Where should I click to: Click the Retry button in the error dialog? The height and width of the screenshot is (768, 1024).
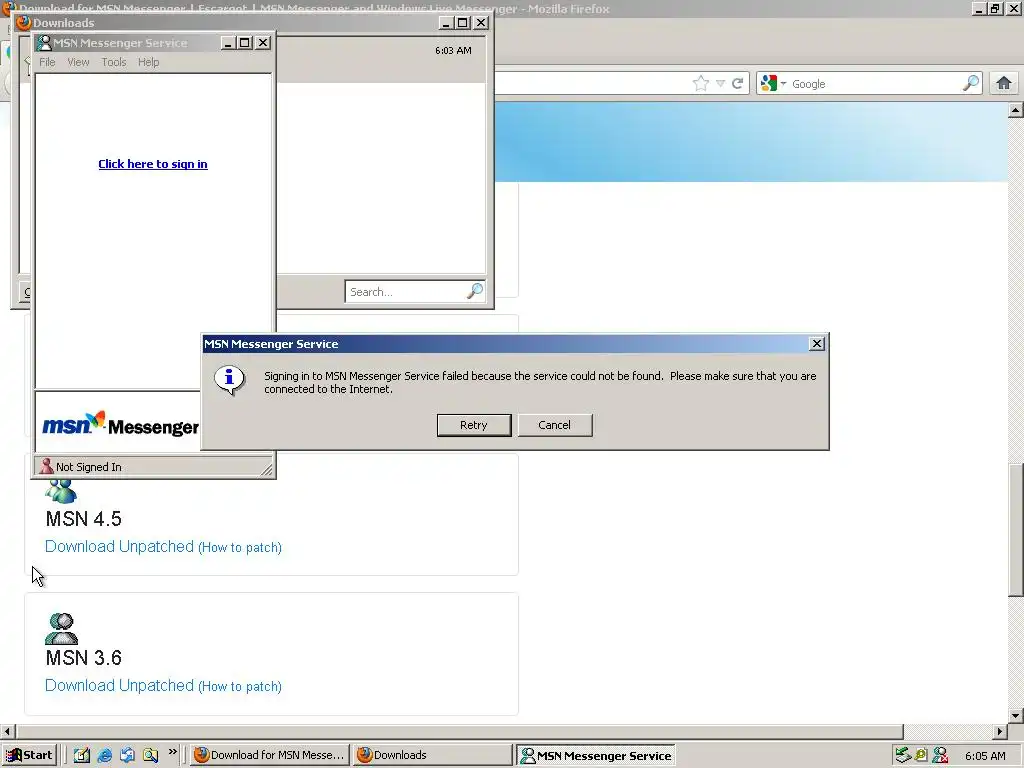pos(473,425)
